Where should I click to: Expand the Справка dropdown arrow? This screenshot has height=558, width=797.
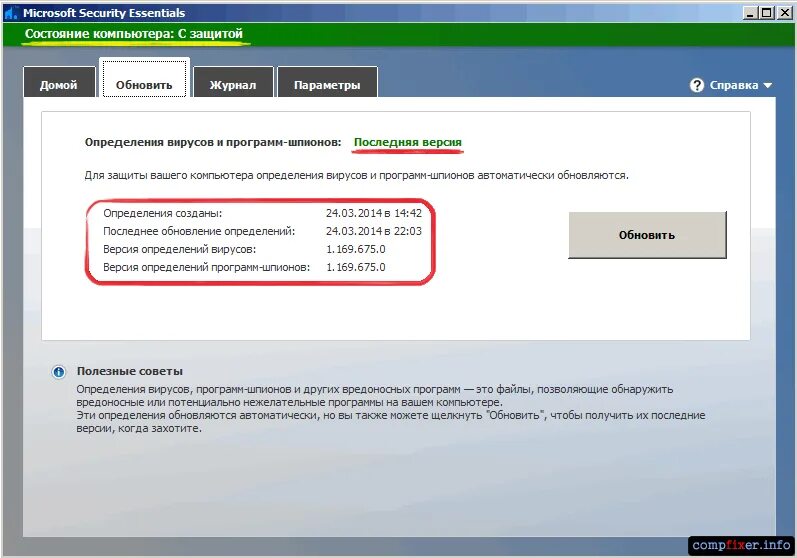pyautogui.click(x=768, y=85)
